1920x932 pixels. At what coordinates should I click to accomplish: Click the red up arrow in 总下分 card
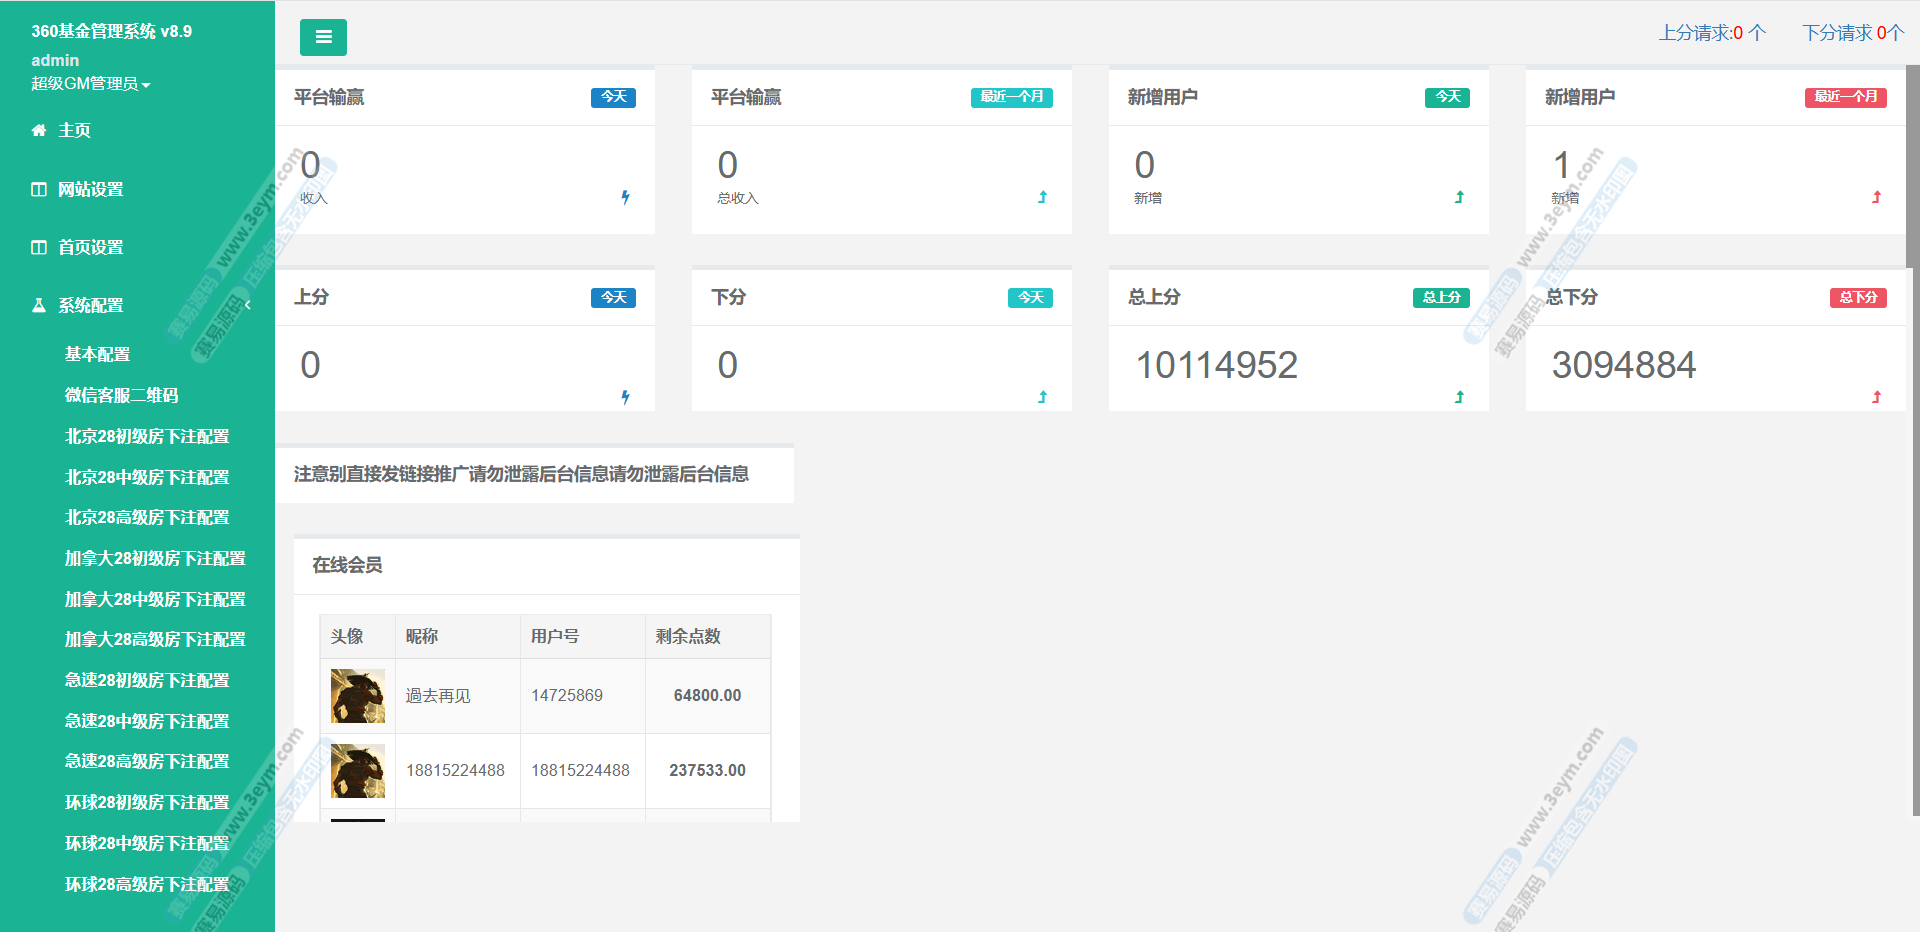[1876, 397]
